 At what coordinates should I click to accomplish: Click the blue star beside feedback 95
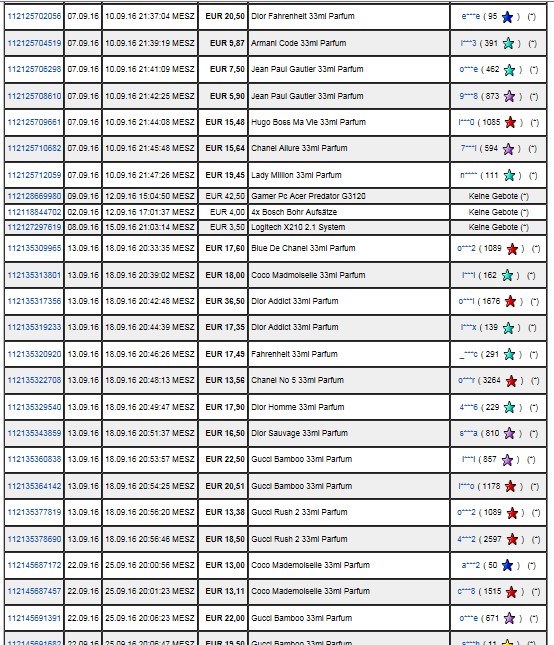click(x=508, y=17)
